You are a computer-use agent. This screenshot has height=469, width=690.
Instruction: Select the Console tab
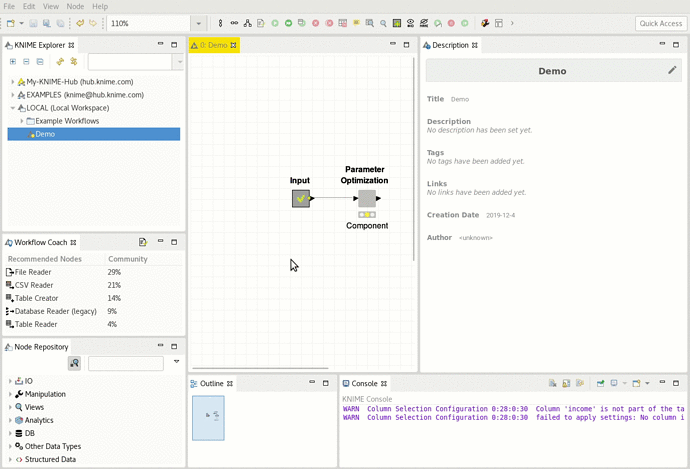coord(364,384)
